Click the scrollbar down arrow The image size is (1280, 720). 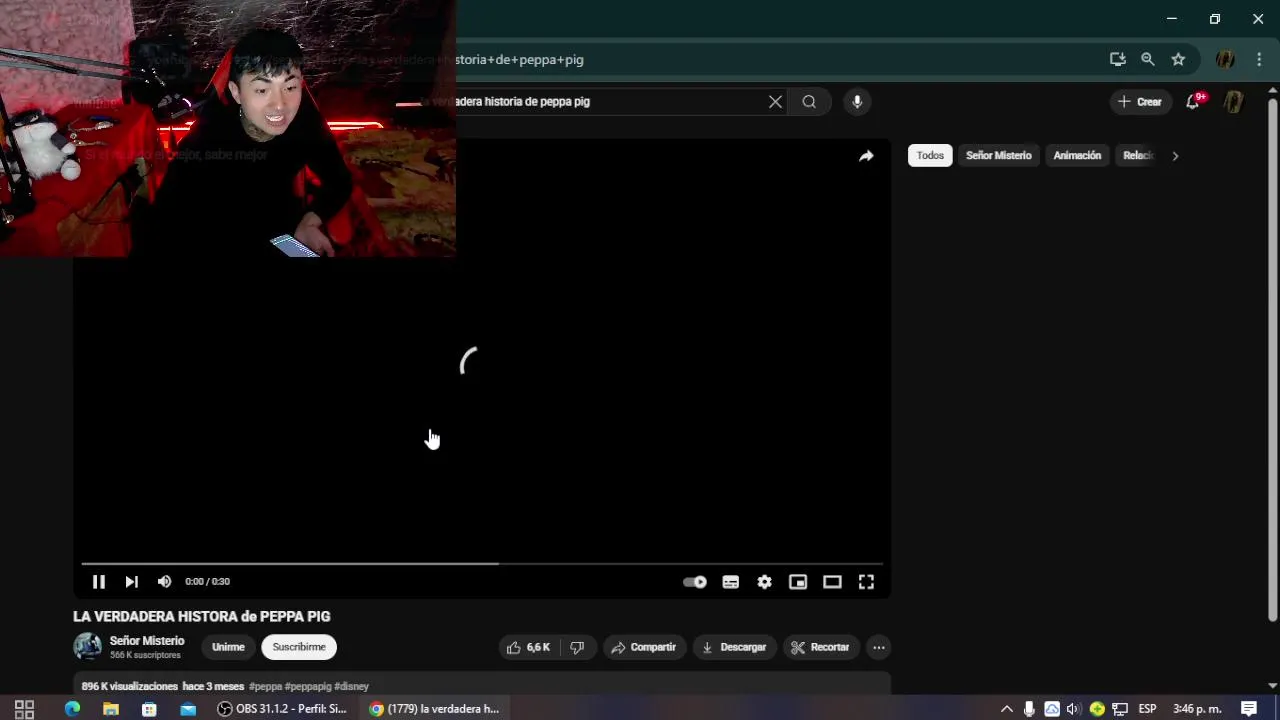(x=1272, y=686)
